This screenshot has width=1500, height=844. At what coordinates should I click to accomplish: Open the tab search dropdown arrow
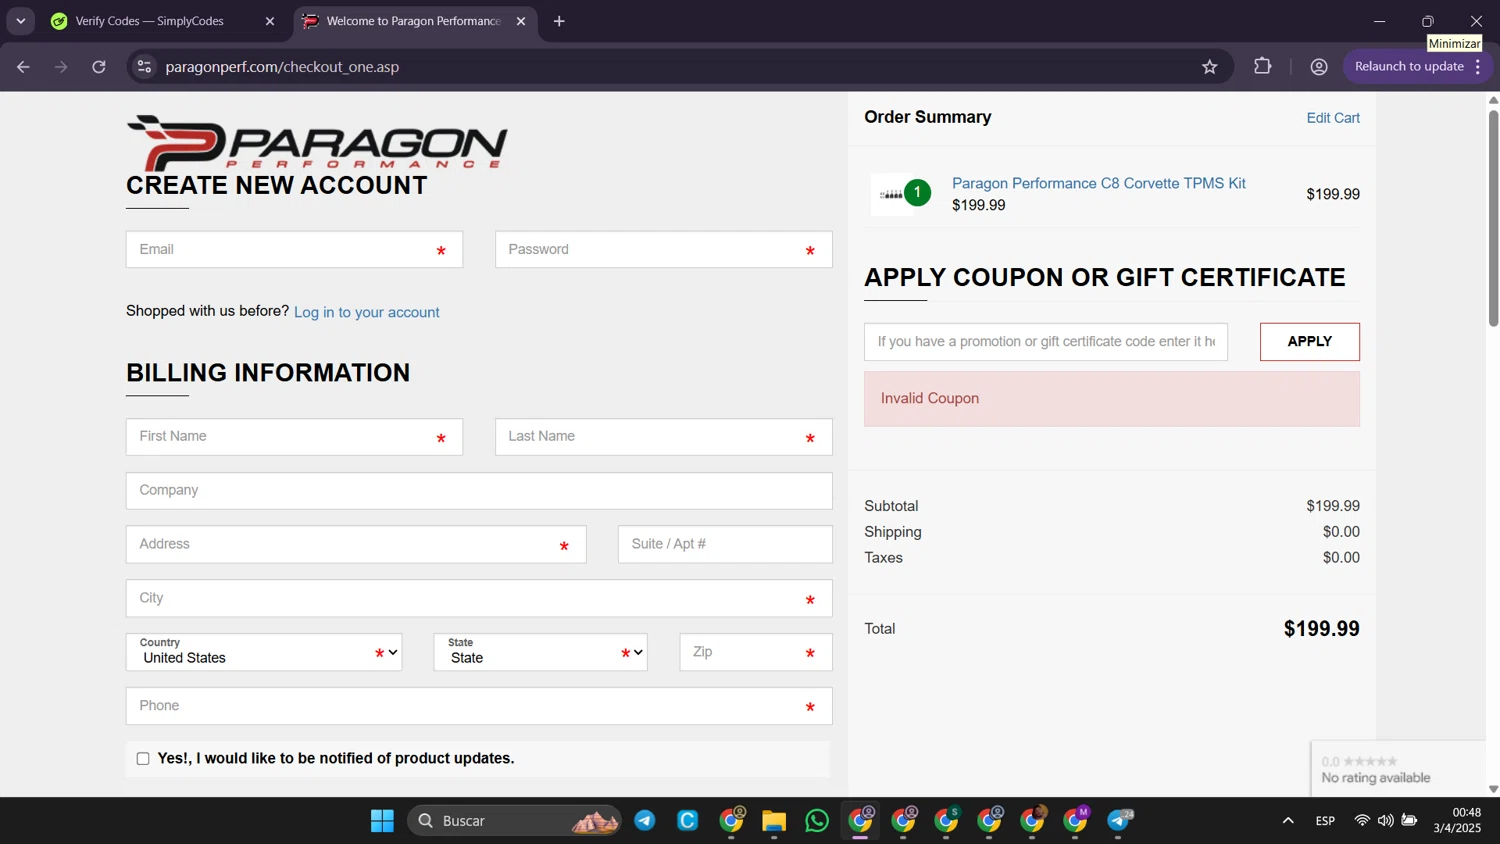[x=20, y=21]
